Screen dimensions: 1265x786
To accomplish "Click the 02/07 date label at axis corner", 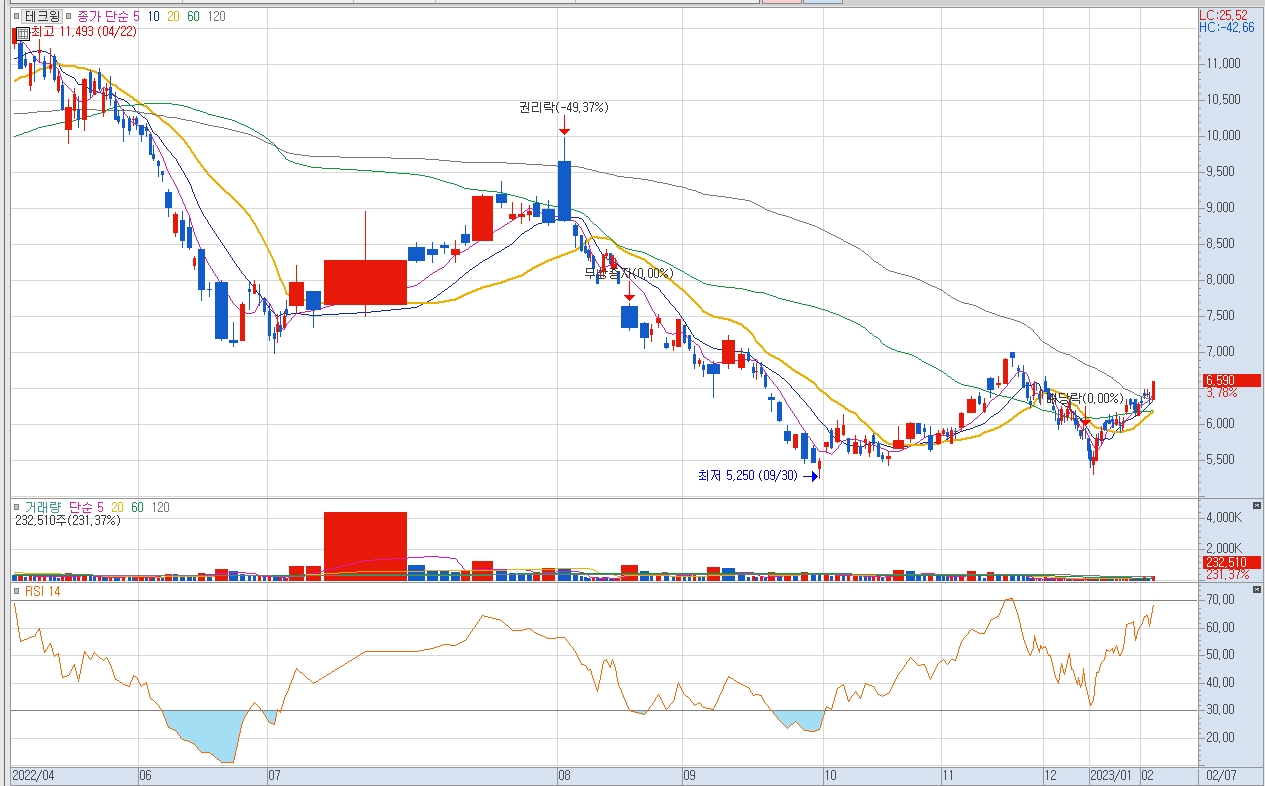I will tap(1221, 775).
